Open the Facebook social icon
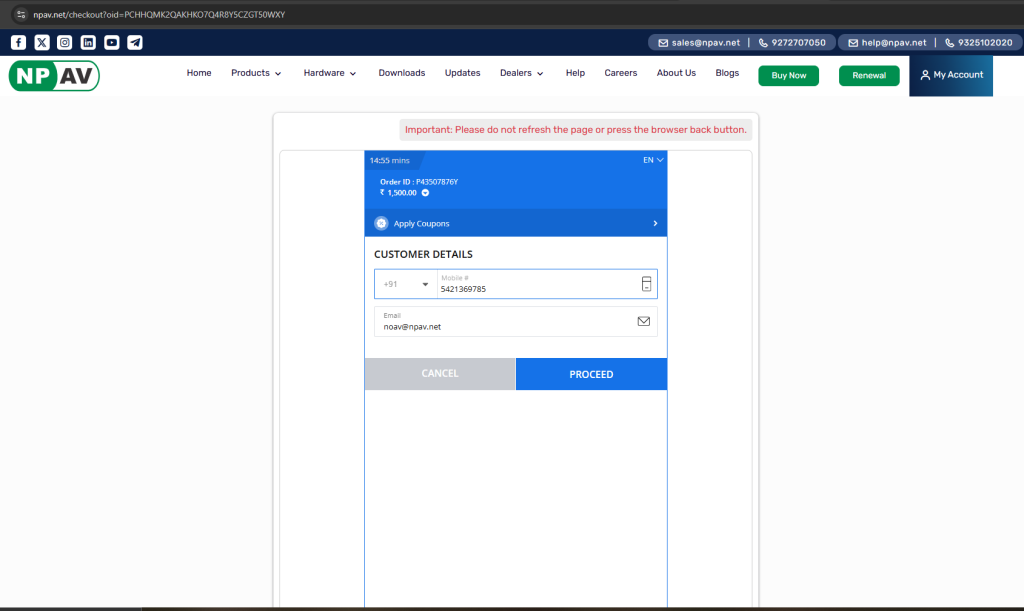This screenshot has height=611, width=1024. pos(18,42)
